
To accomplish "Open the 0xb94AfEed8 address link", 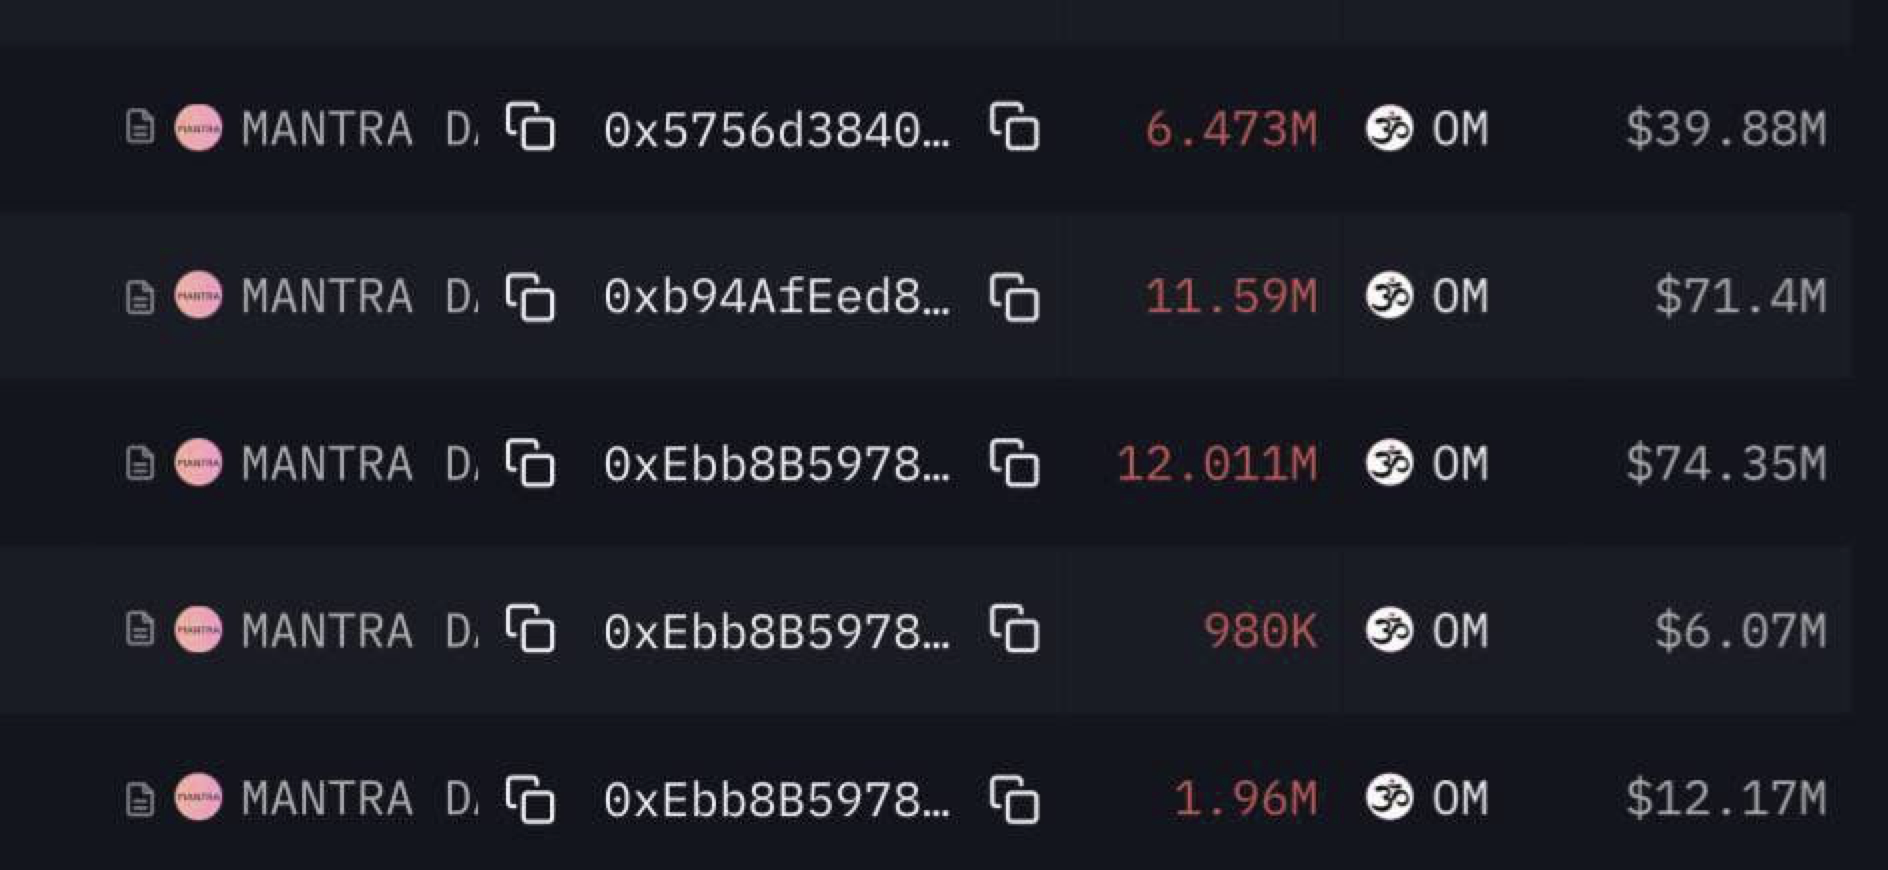I will pyautogui.click(x=777, y=297).
